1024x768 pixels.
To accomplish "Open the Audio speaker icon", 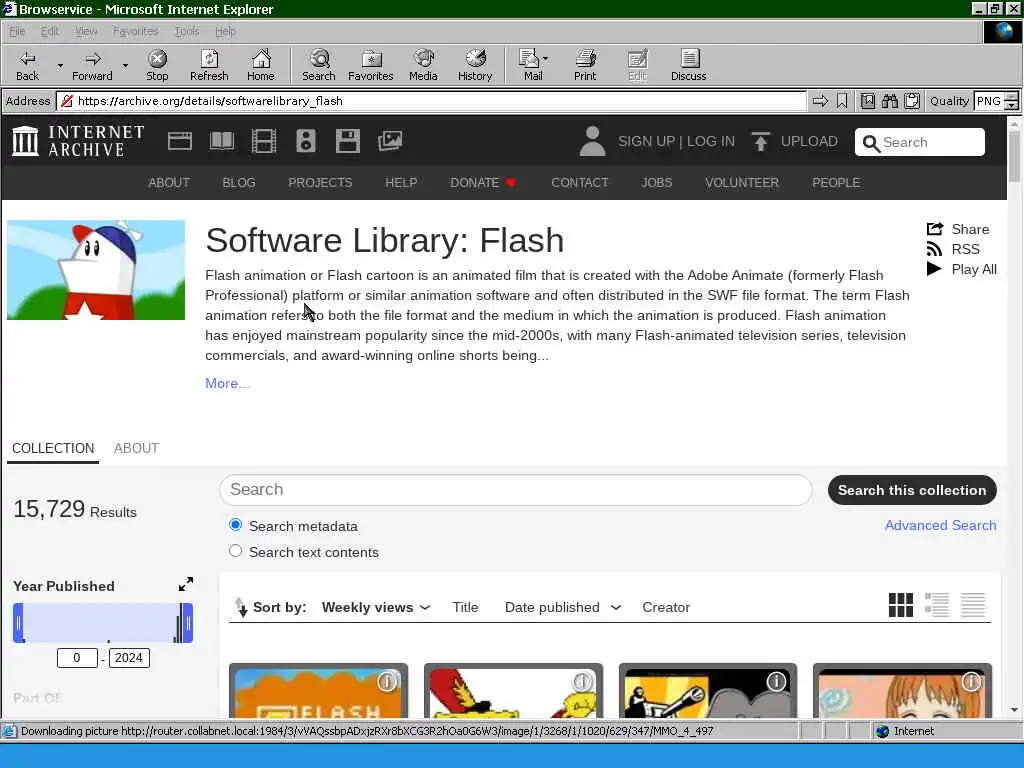I will coord(306,141).
